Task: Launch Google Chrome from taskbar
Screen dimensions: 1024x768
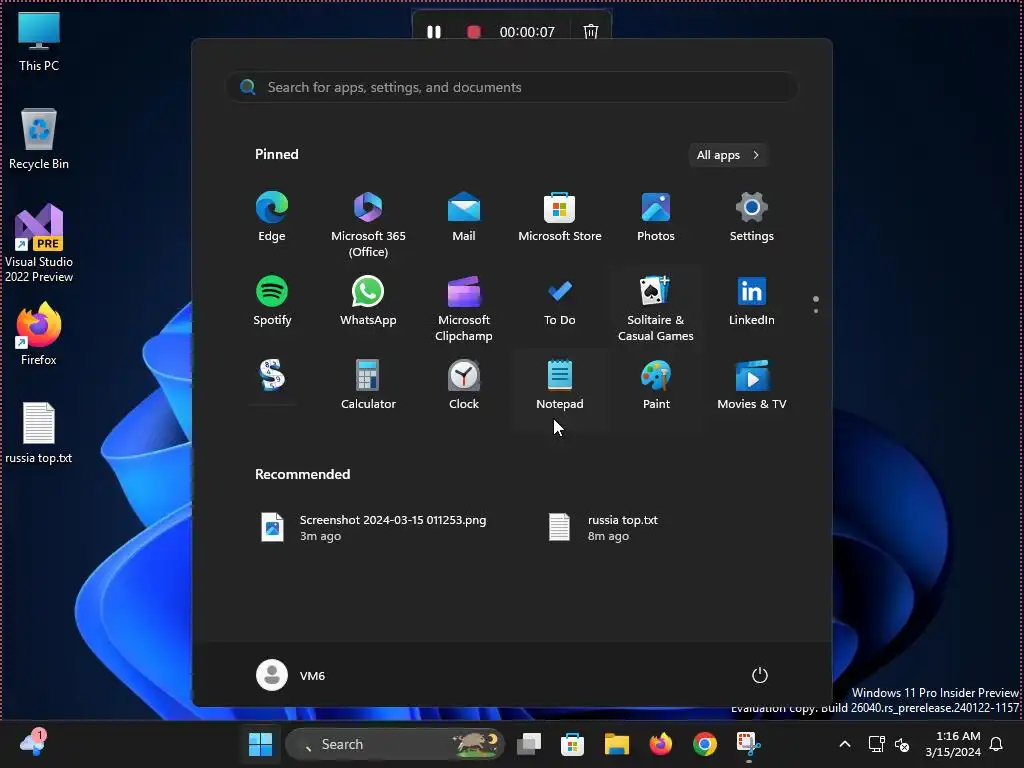Action: point(705,744)
